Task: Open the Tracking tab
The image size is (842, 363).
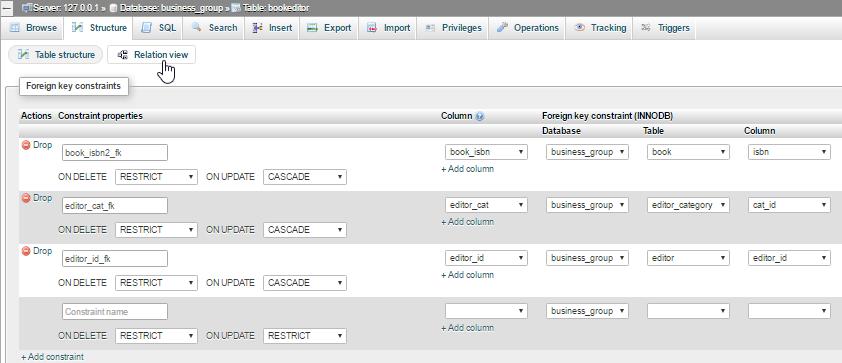Action: 600,28
